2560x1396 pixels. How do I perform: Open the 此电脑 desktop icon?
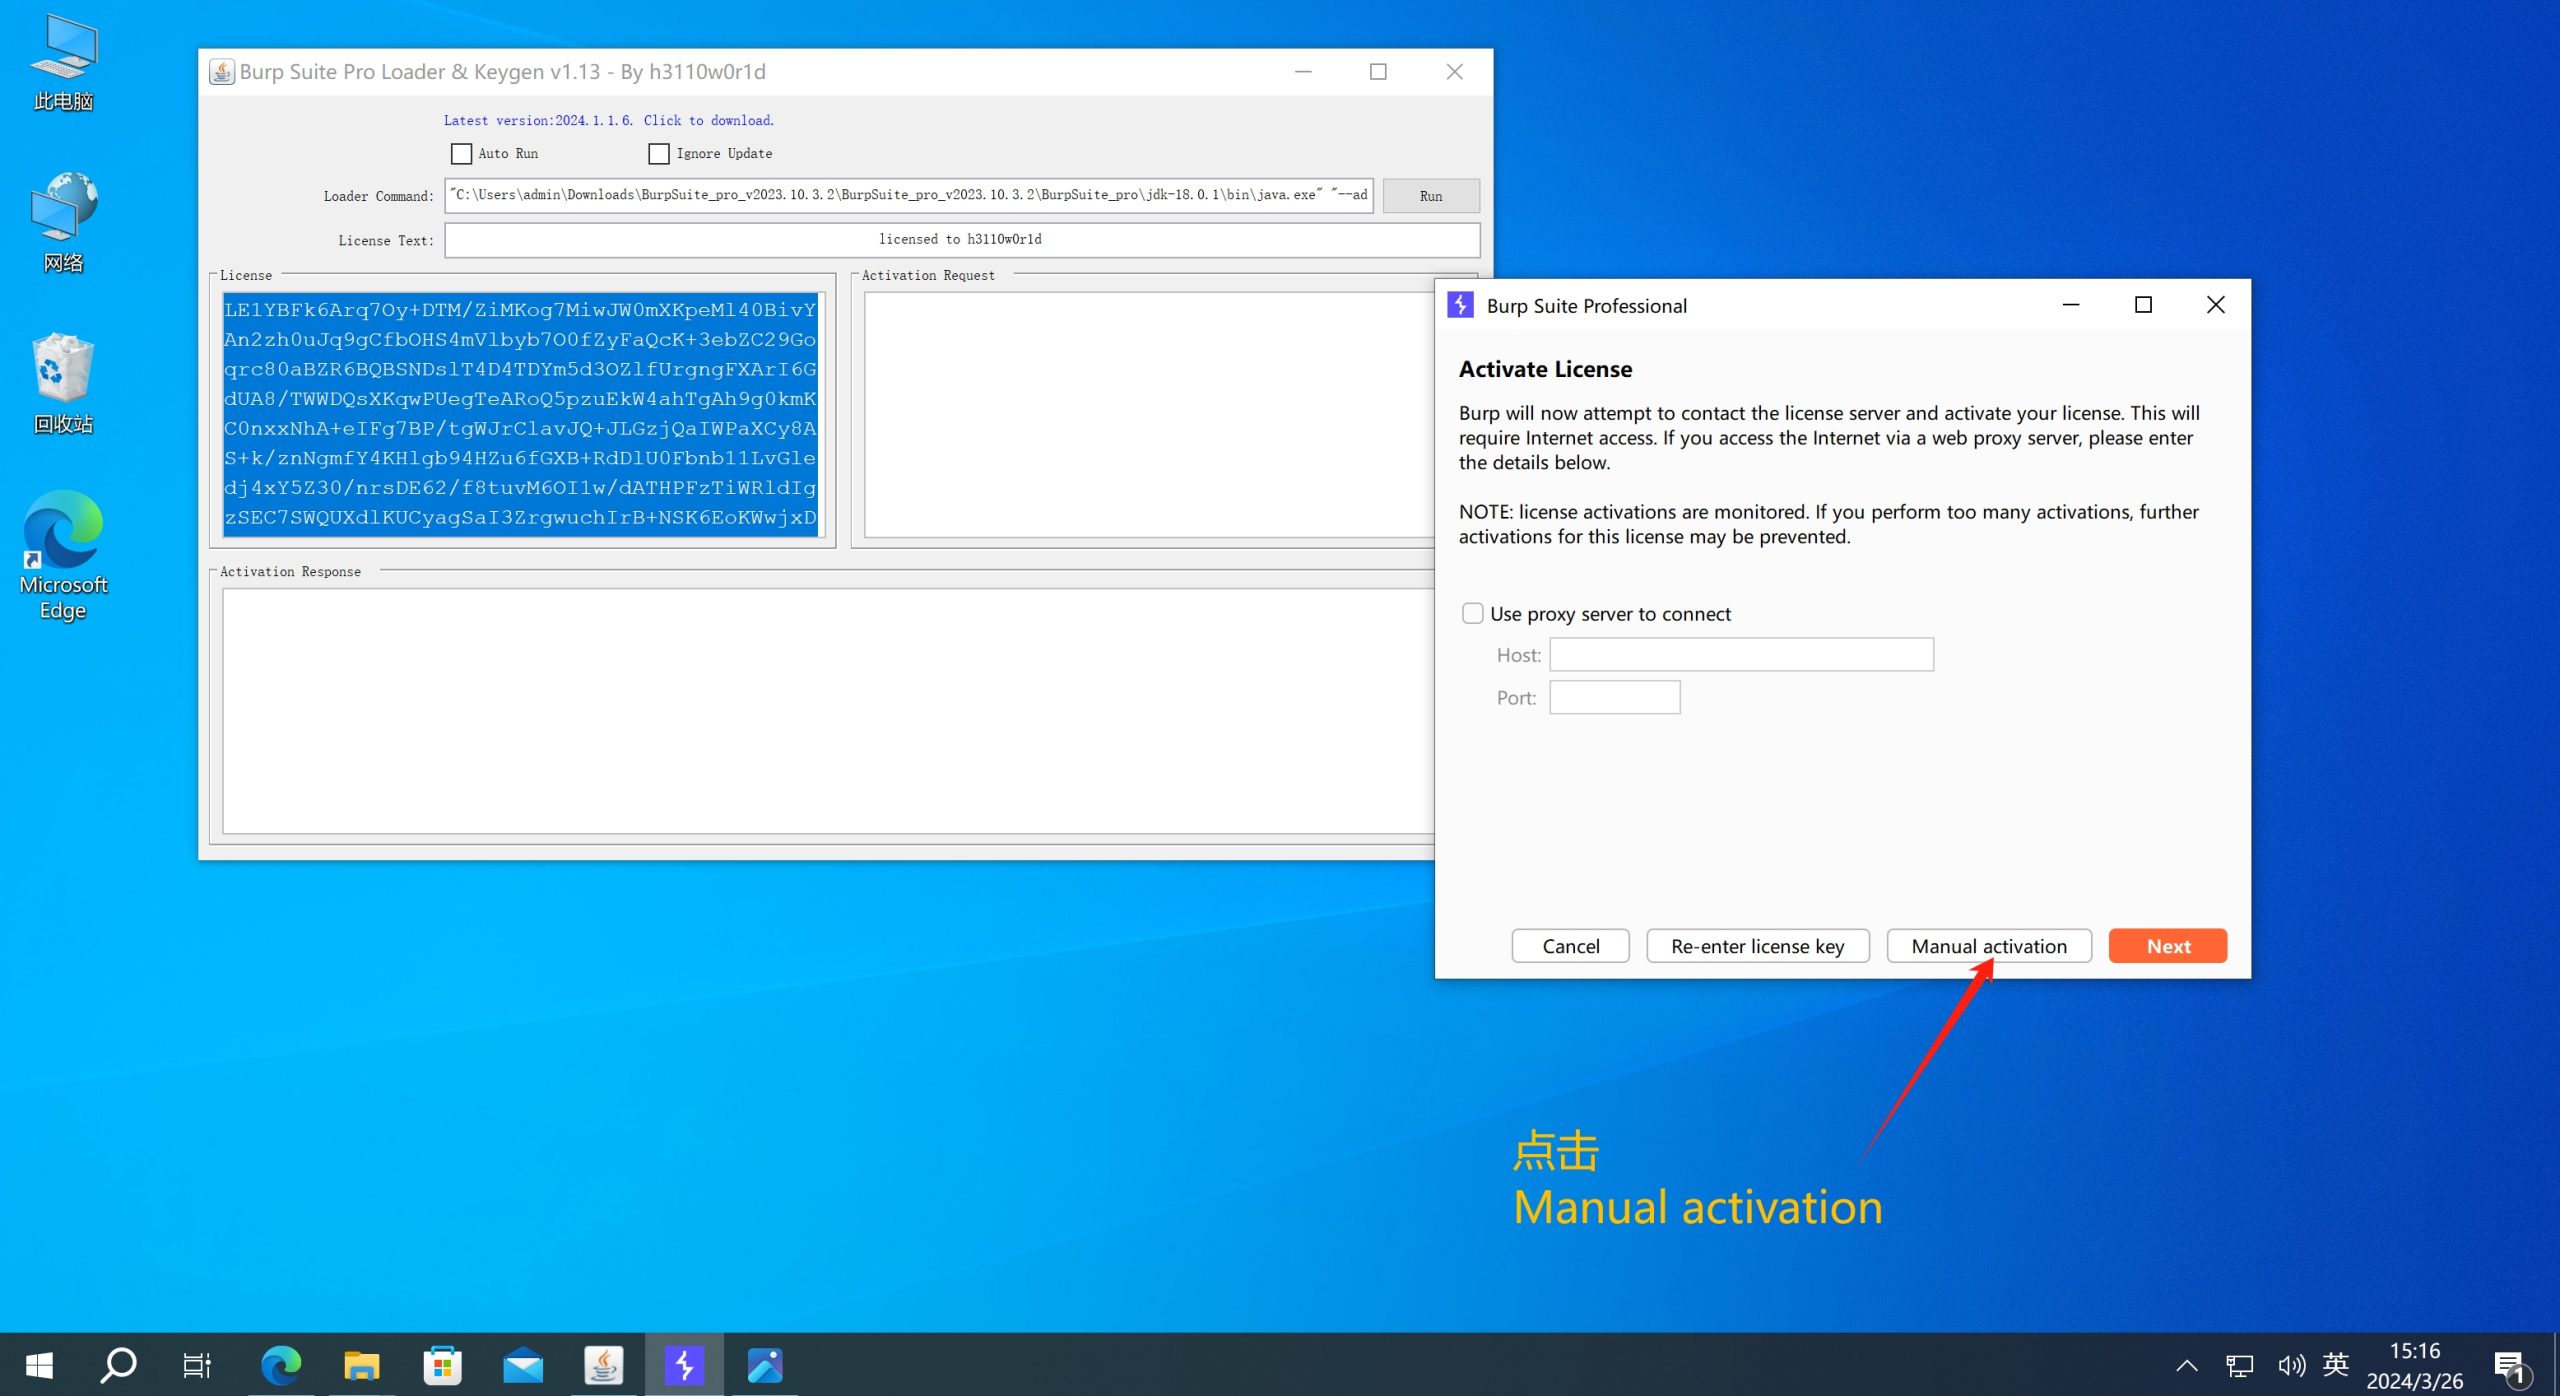63,62
